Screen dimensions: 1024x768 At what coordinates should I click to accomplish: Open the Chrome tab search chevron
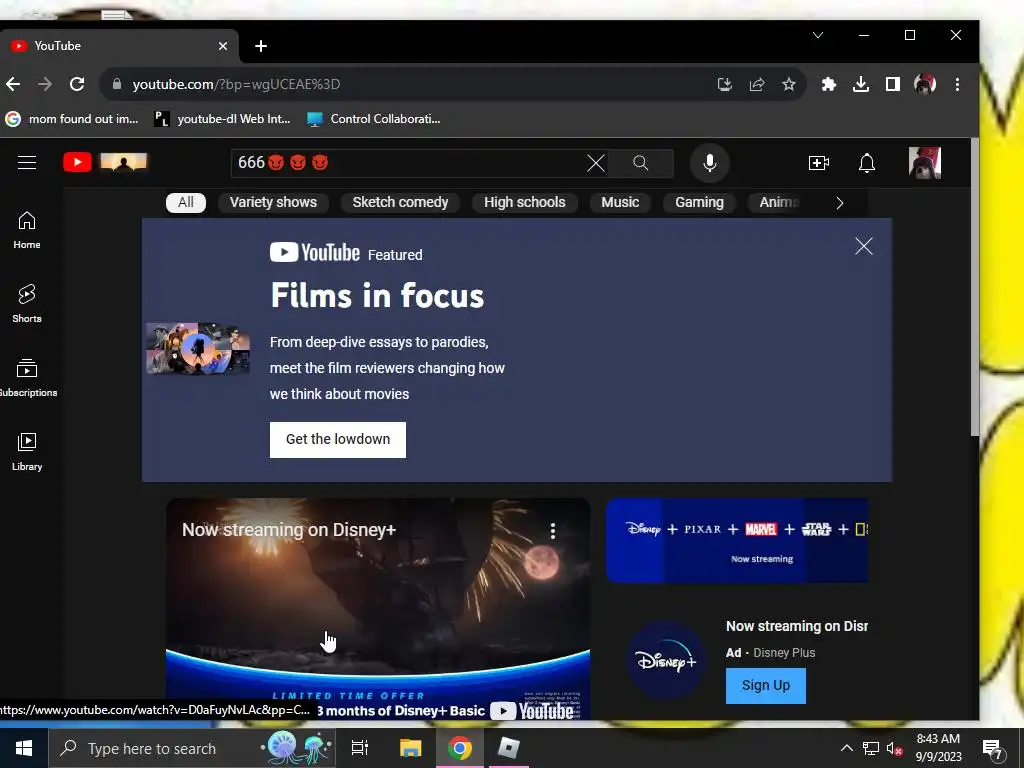(x=818, y=35)
